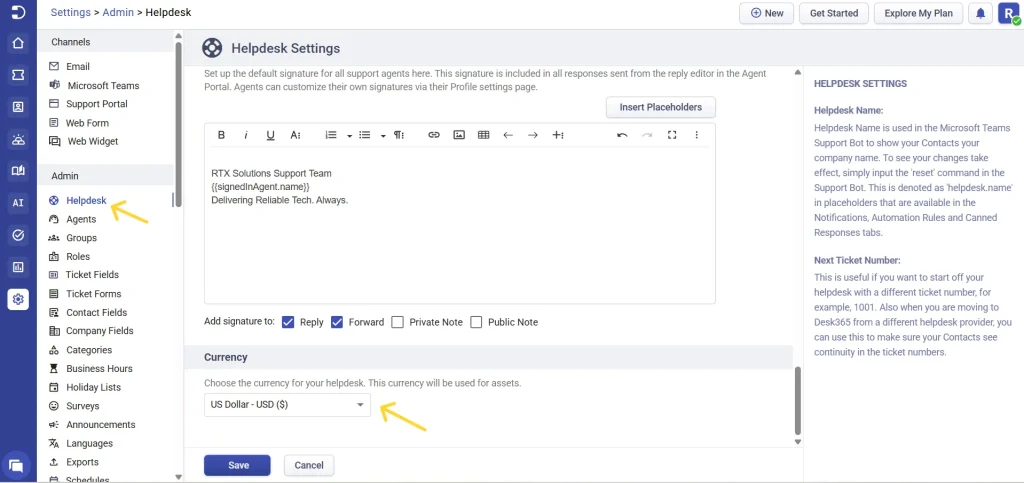Click the Insert Placeholders button

pyautogui.click(x=660, y=107)
